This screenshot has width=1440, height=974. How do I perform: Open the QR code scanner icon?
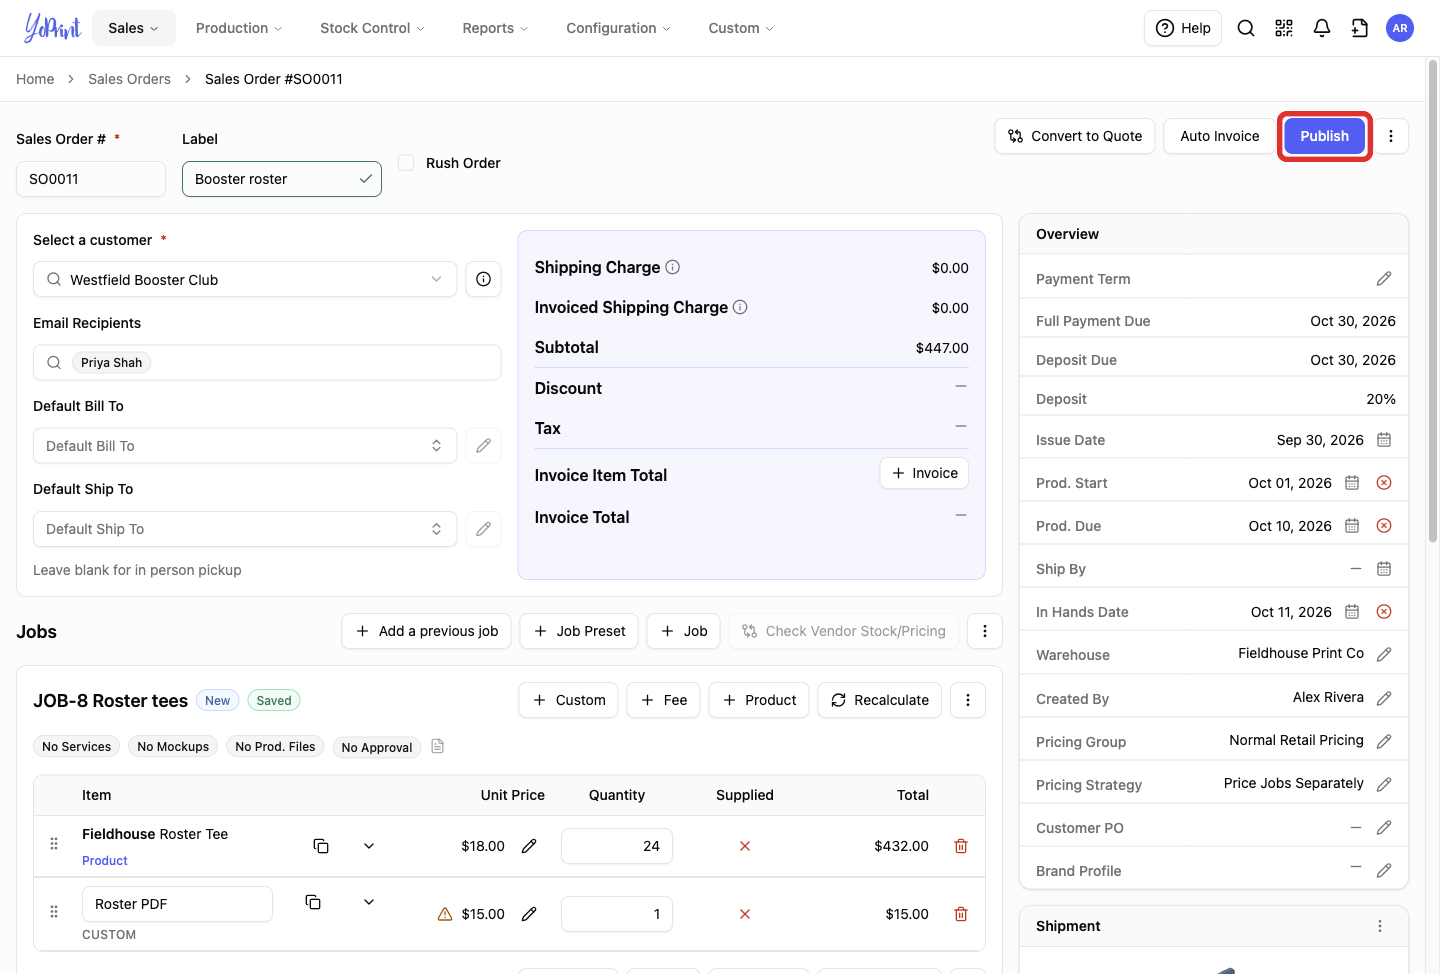[1284, 28]
